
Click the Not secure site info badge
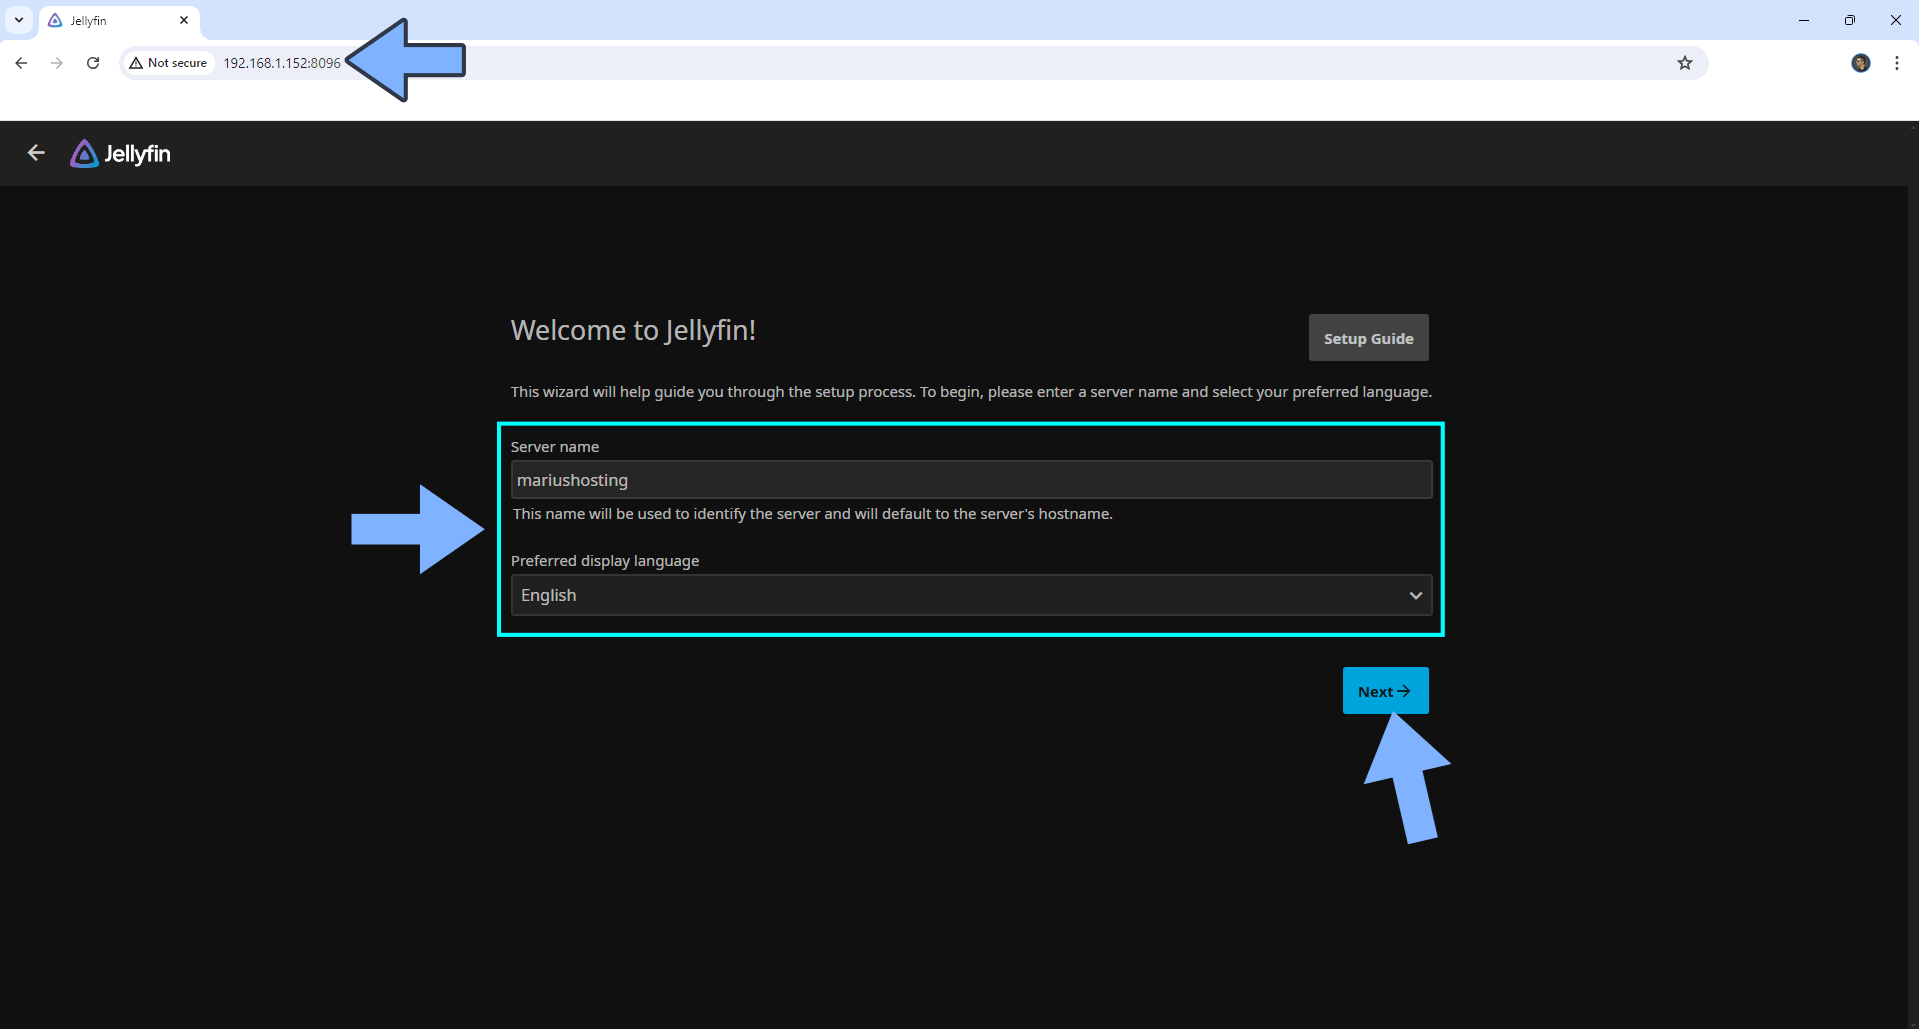point(168,63)
